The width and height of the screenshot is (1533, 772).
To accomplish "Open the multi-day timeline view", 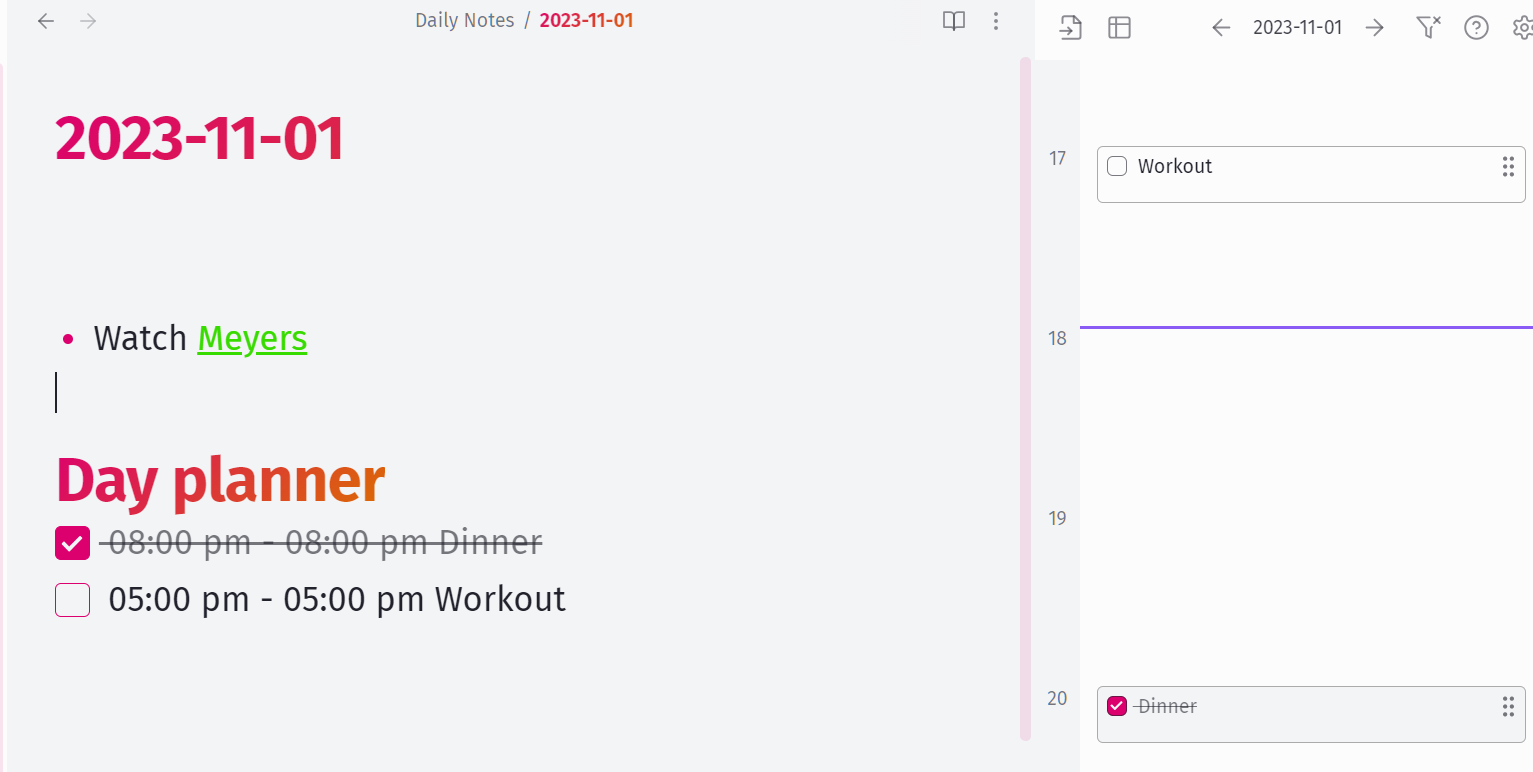I will click(x=1119, y=27).
